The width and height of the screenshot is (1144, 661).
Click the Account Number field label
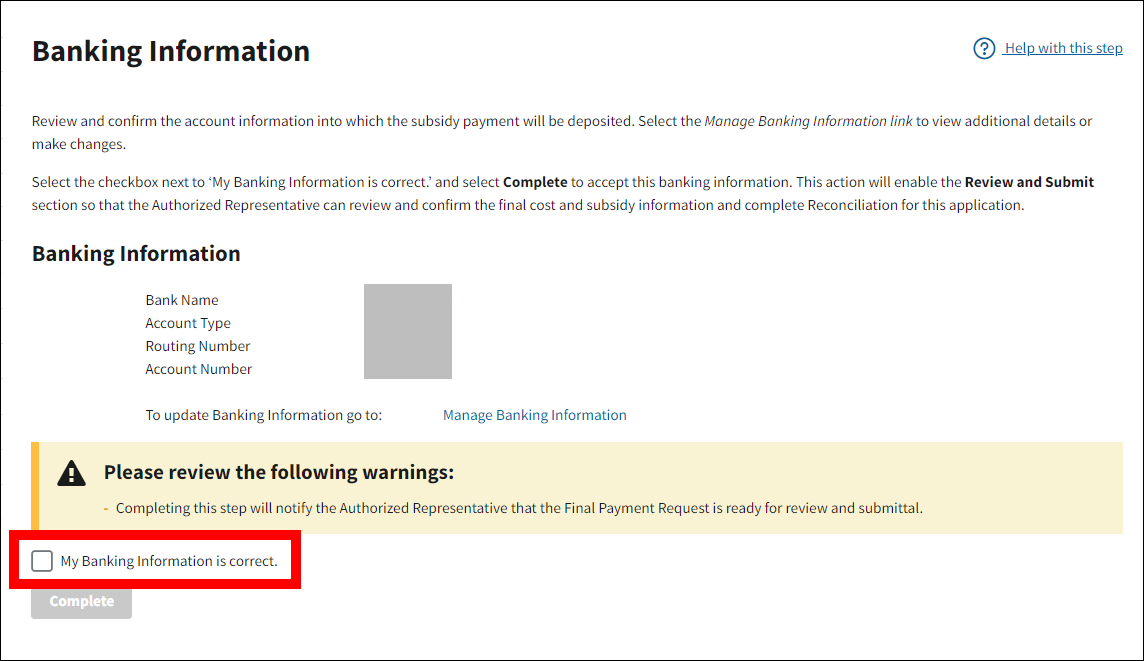click(x=199, y=369)
